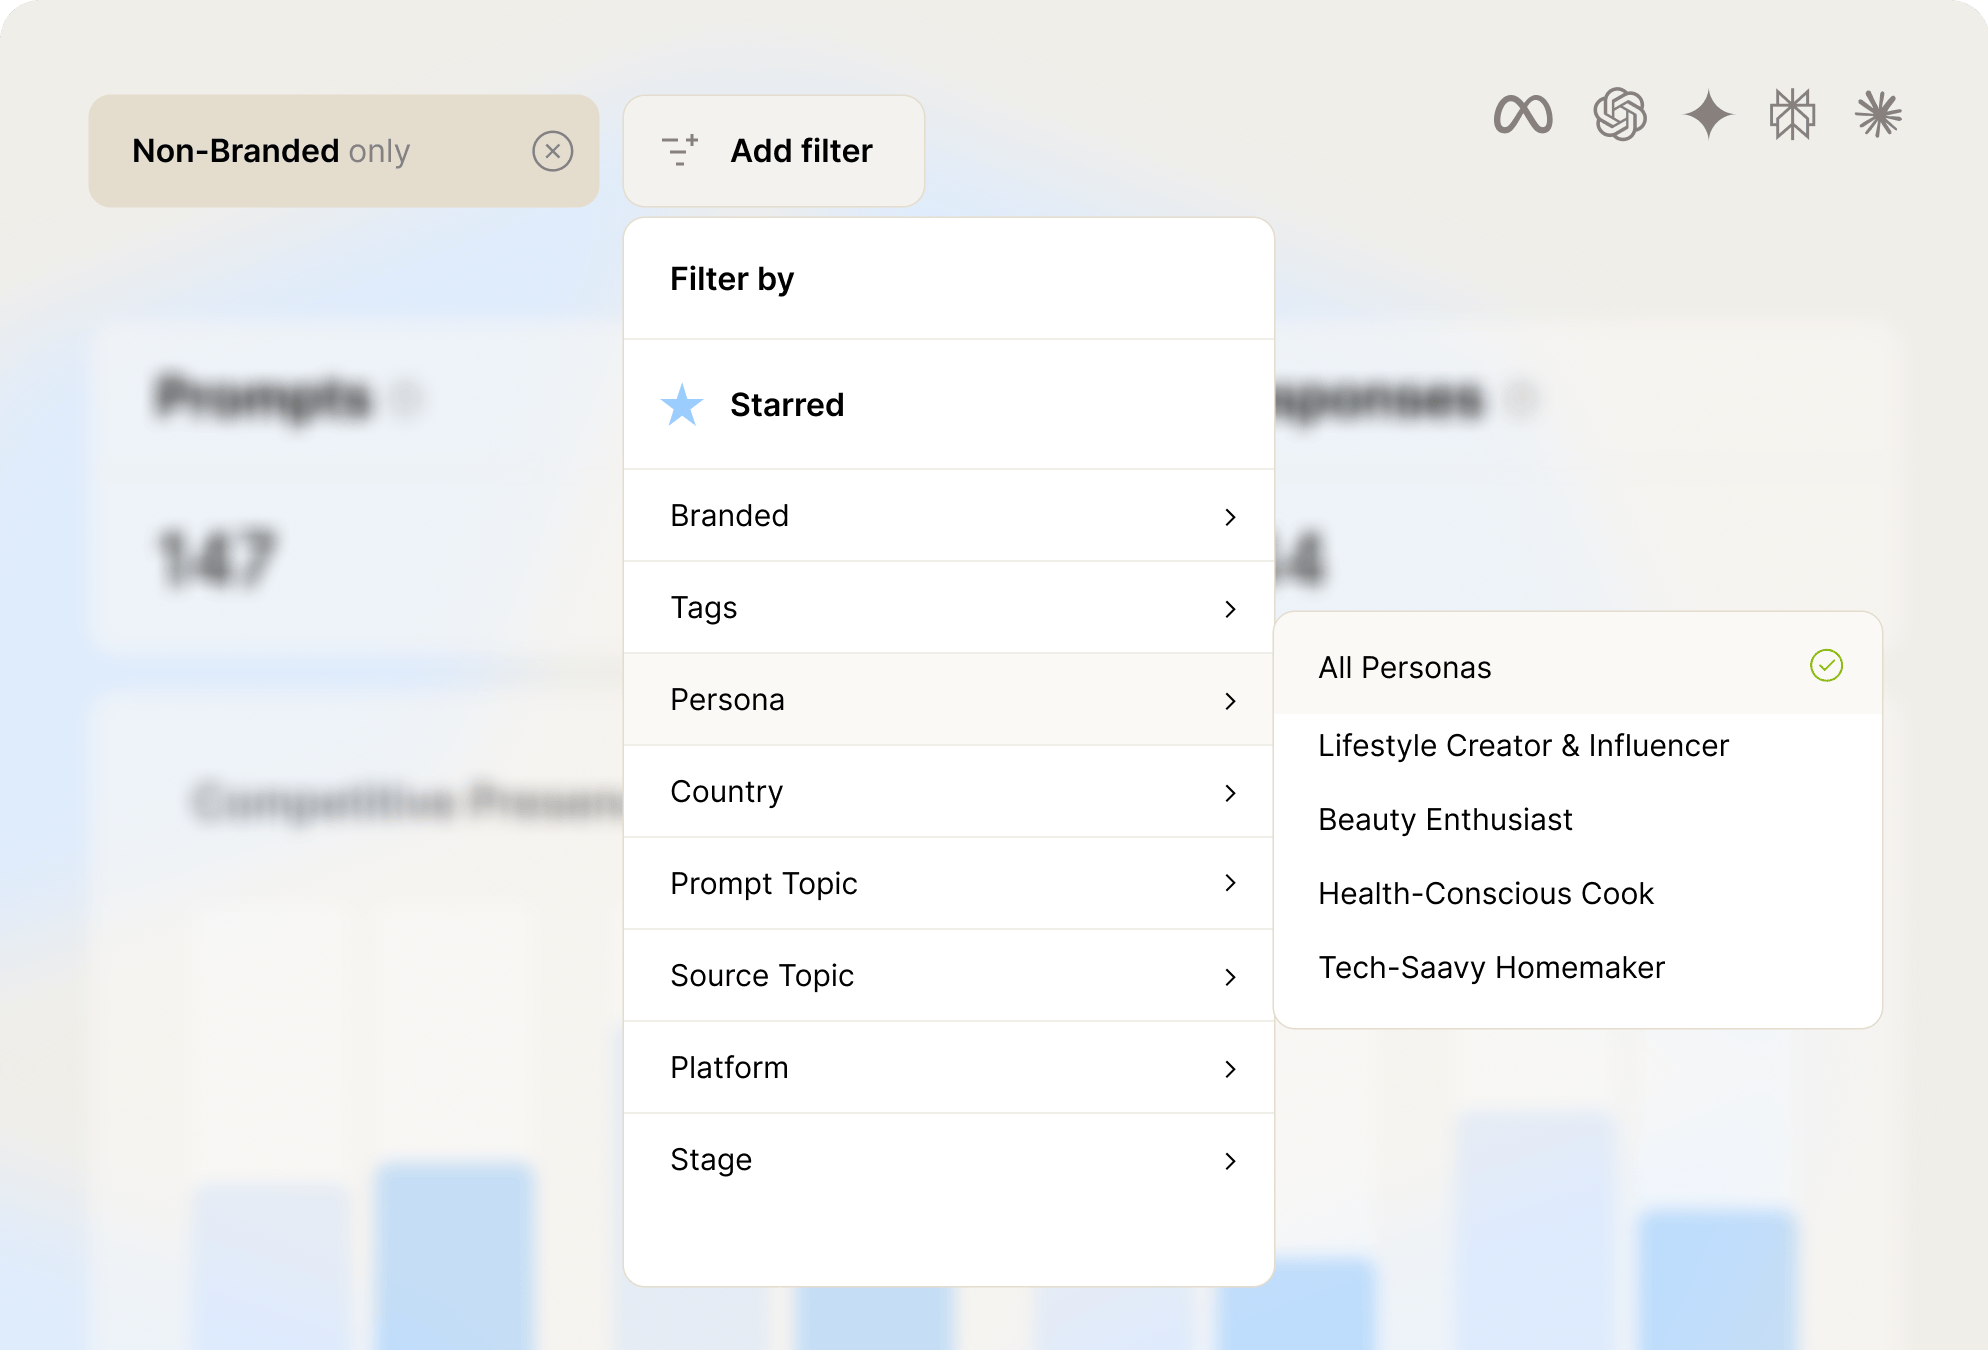
Task: Select the Meta platform icon
Action: click(x=1522, y=114)
